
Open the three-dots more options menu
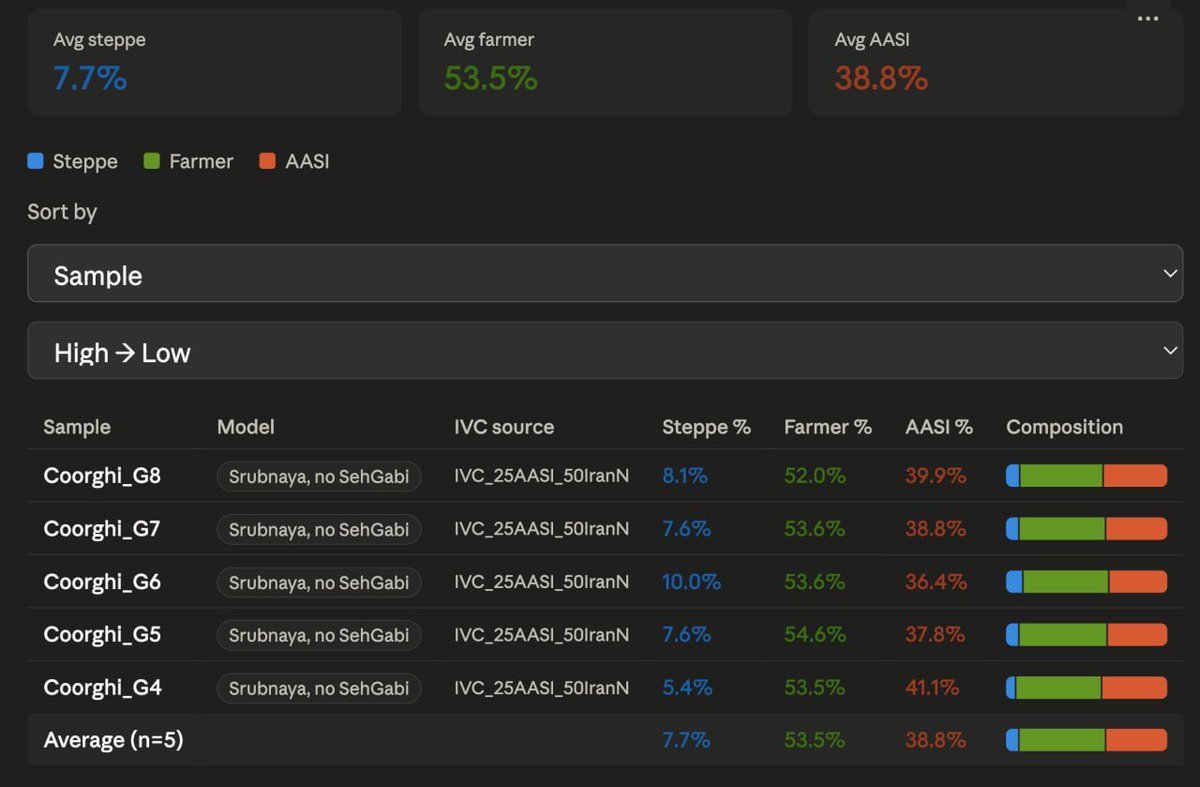click(x=1148, y=19)
